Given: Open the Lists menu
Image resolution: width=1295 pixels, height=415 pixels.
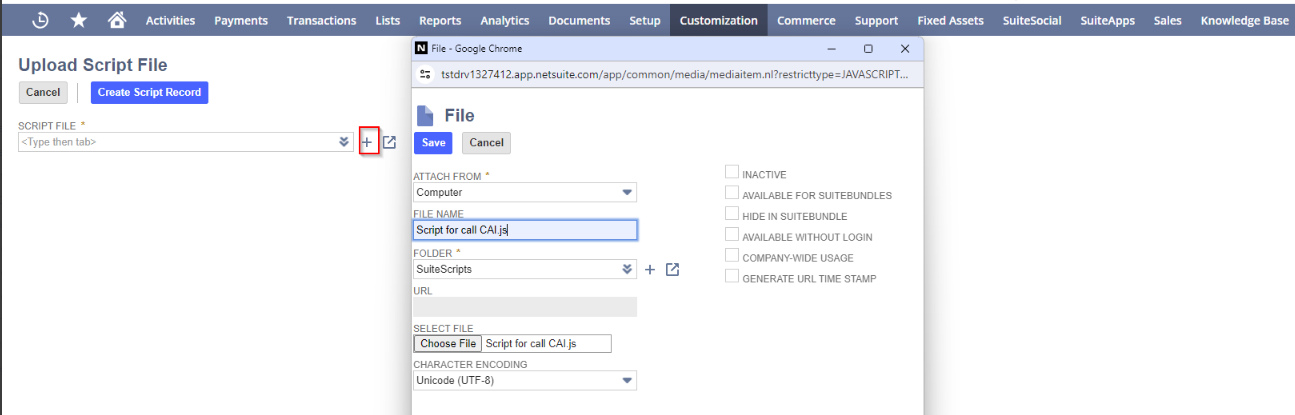Looking at the screenshot, I should click(388, 20).
